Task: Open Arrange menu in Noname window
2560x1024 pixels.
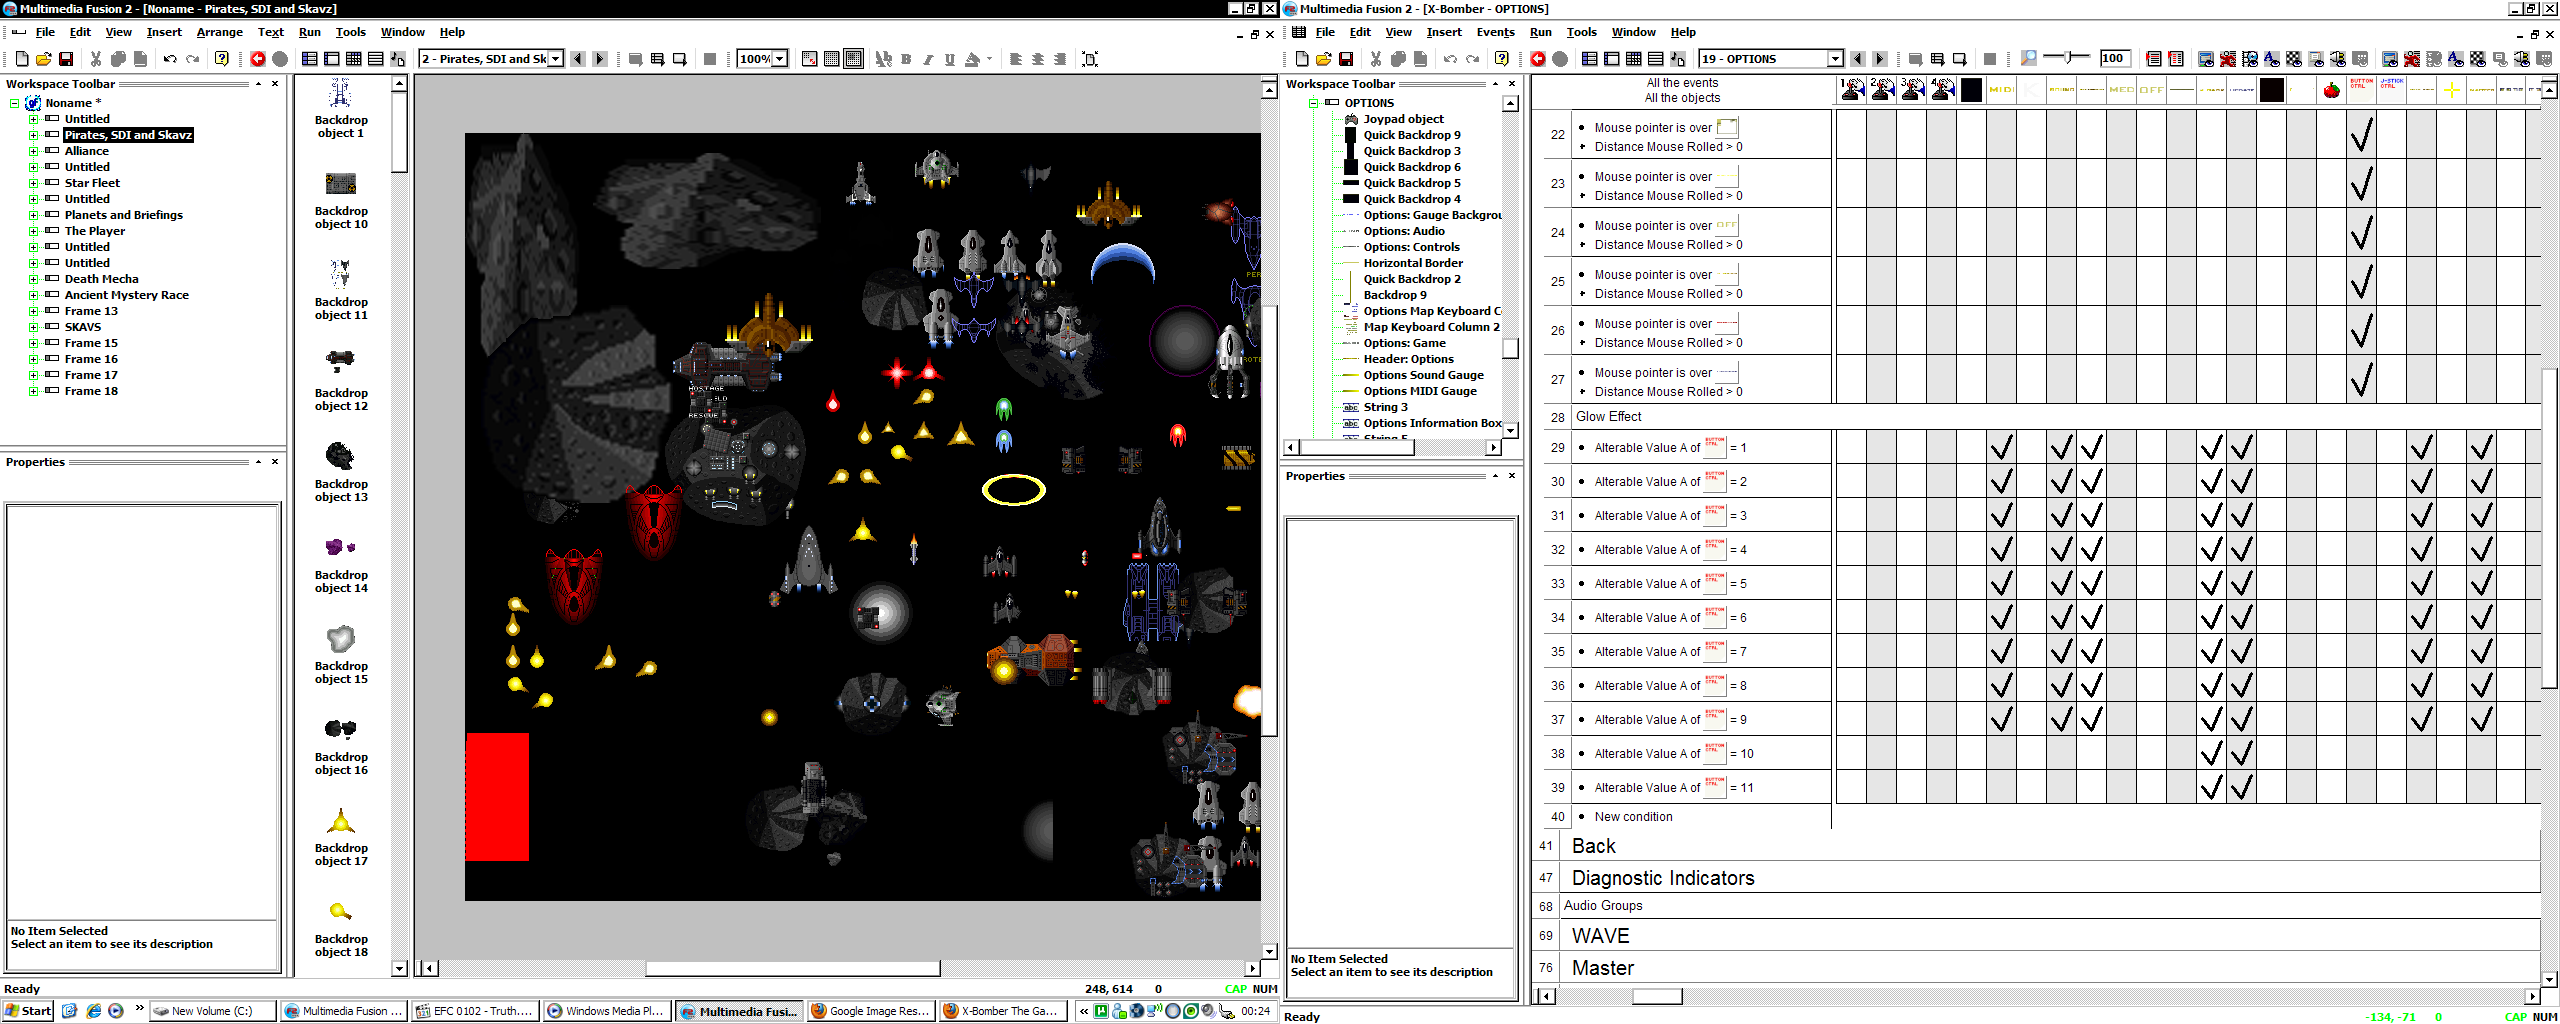Action: click(220, 32)
